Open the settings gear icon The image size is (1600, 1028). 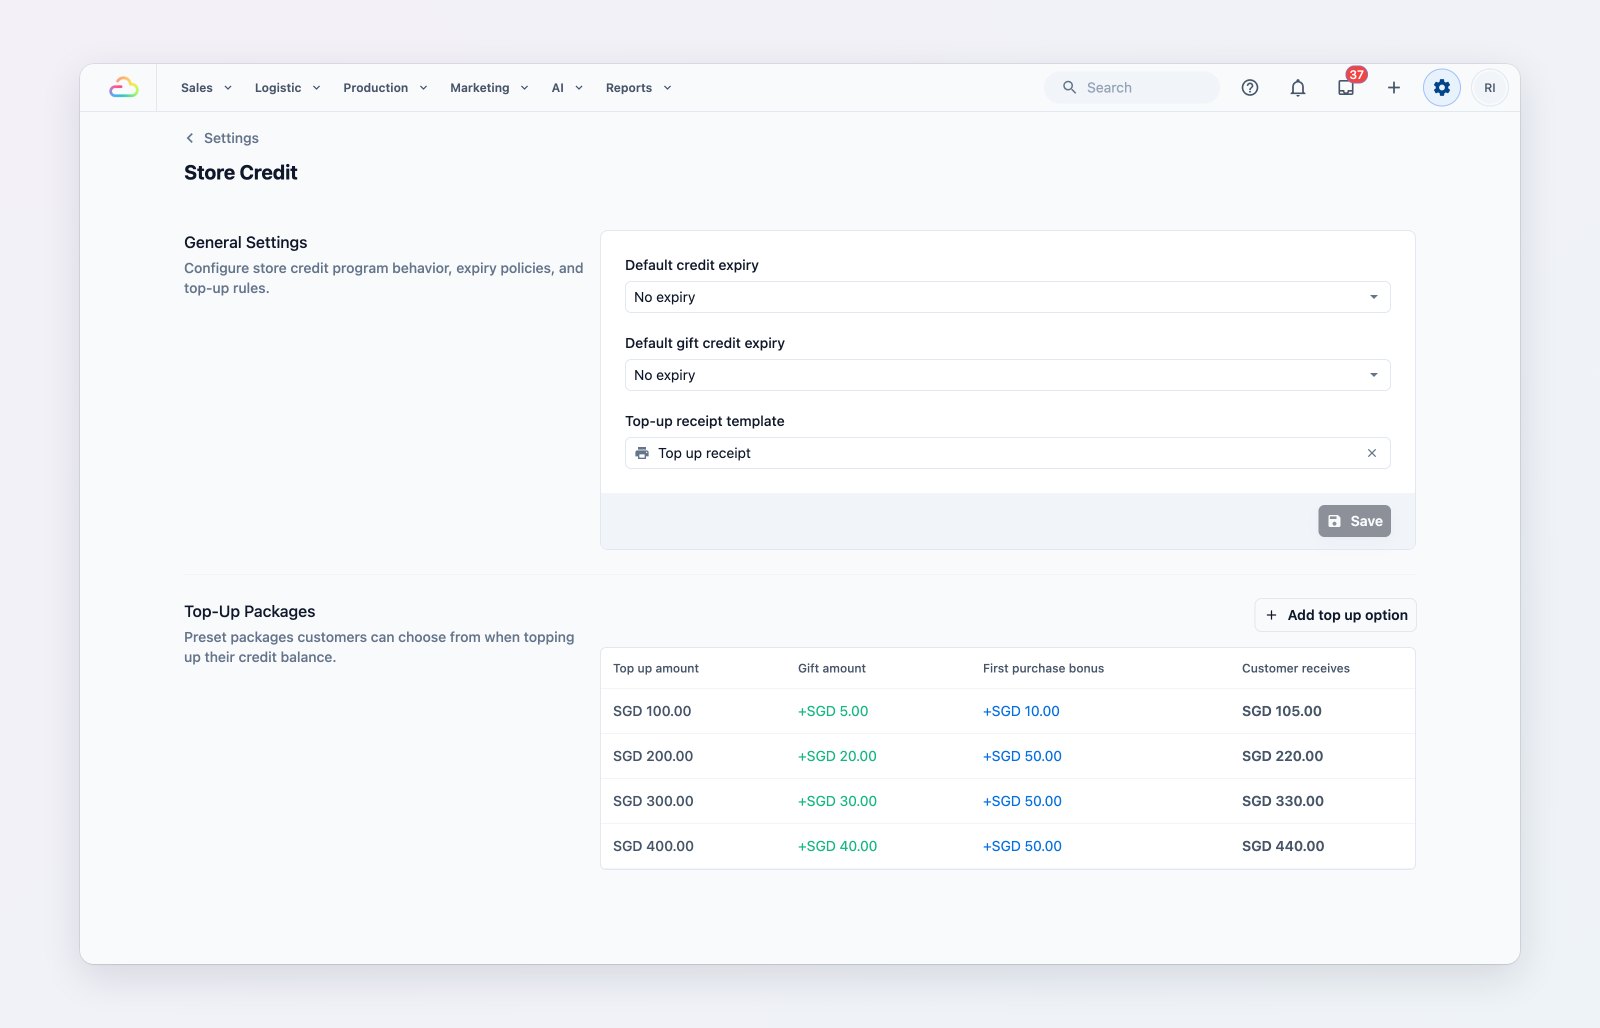point(1442,88)
